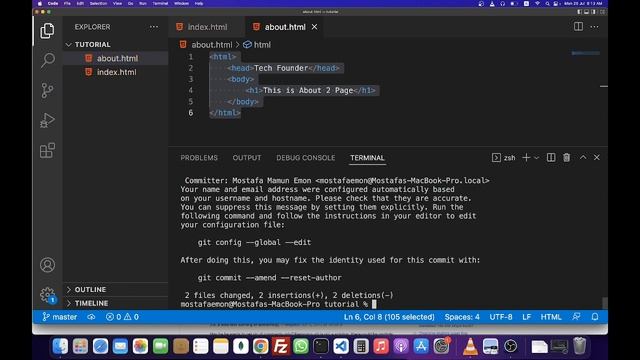Change language mode HTML
The image size is (640, 360).
[551, 317]
